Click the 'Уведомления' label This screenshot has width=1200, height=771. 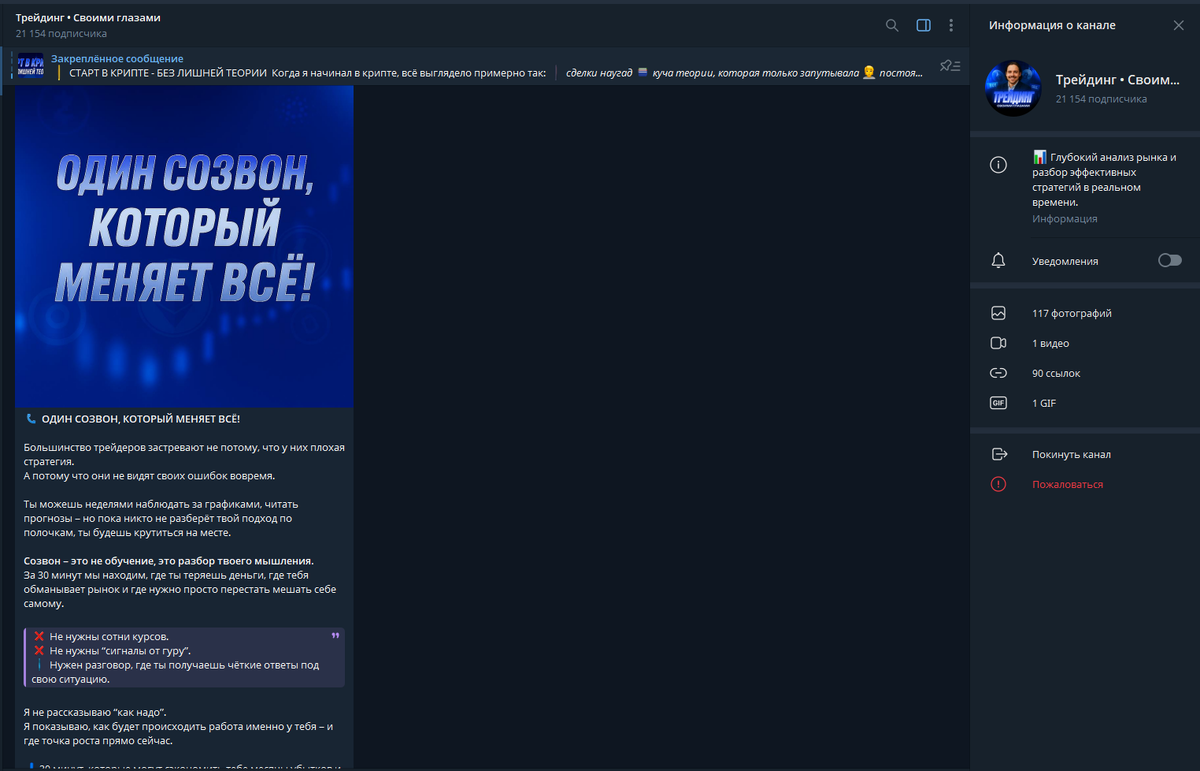point(1065,261)
